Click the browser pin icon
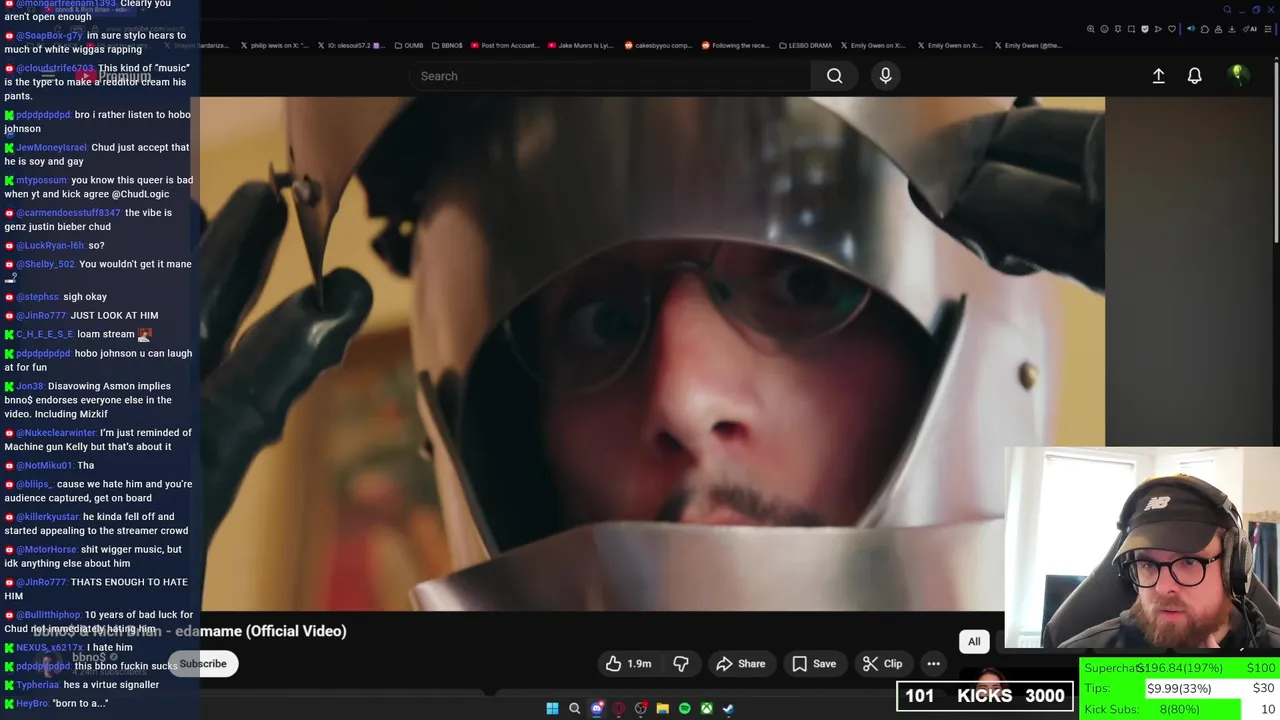This screenshot has height=720, width=1280. (x=1118, y=29)
